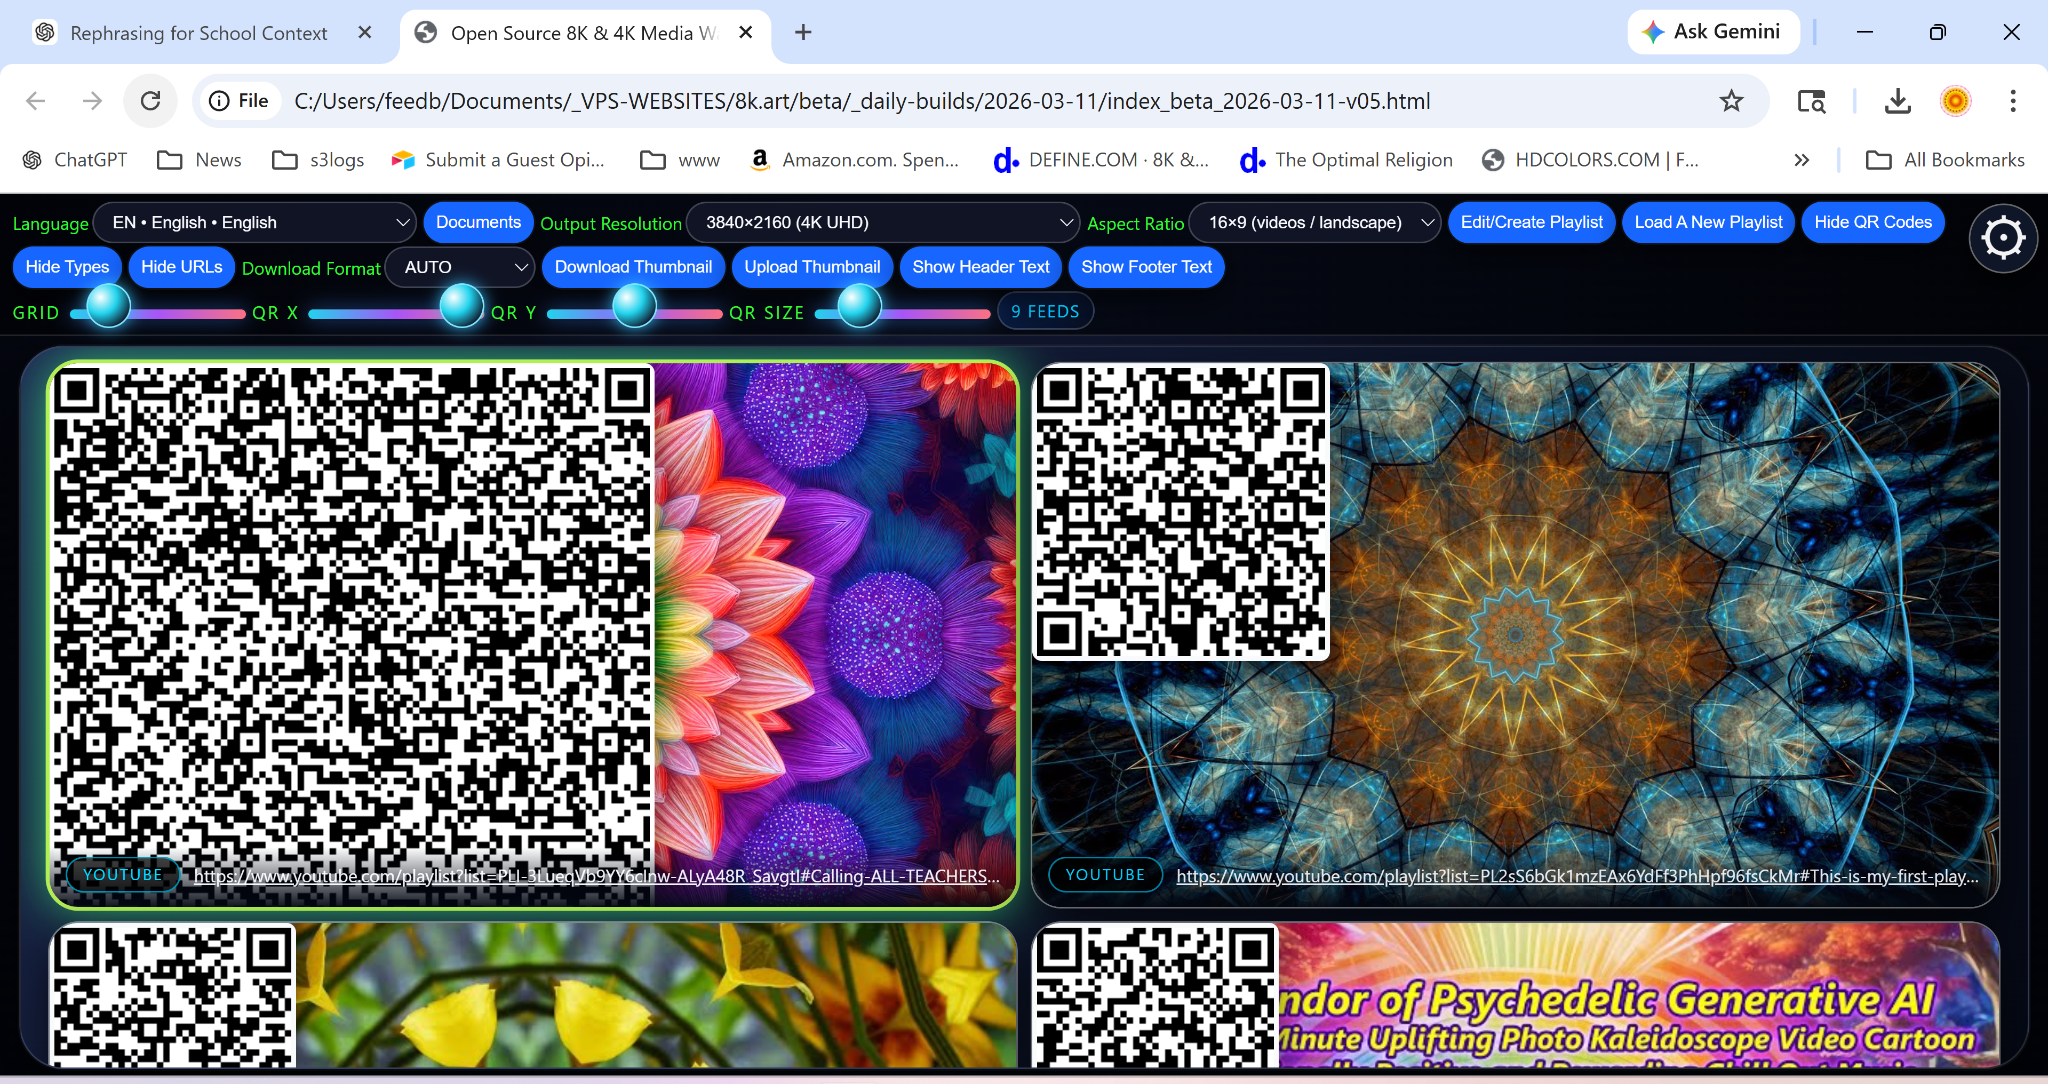Expand the Download Format AUTO dropdown

coord(460,267)
